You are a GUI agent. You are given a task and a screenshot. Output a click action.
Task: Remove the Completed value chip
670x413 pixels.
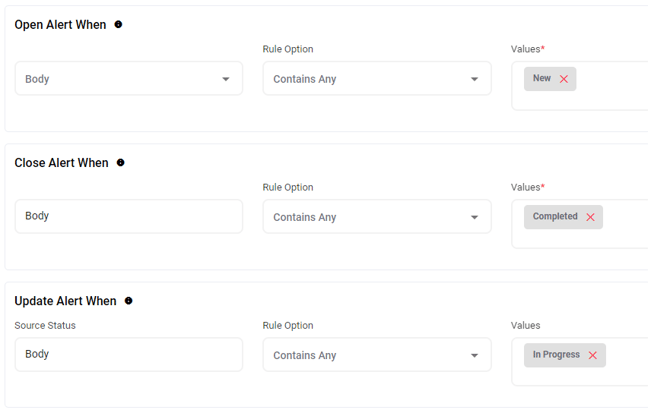(x=590, y=217)
